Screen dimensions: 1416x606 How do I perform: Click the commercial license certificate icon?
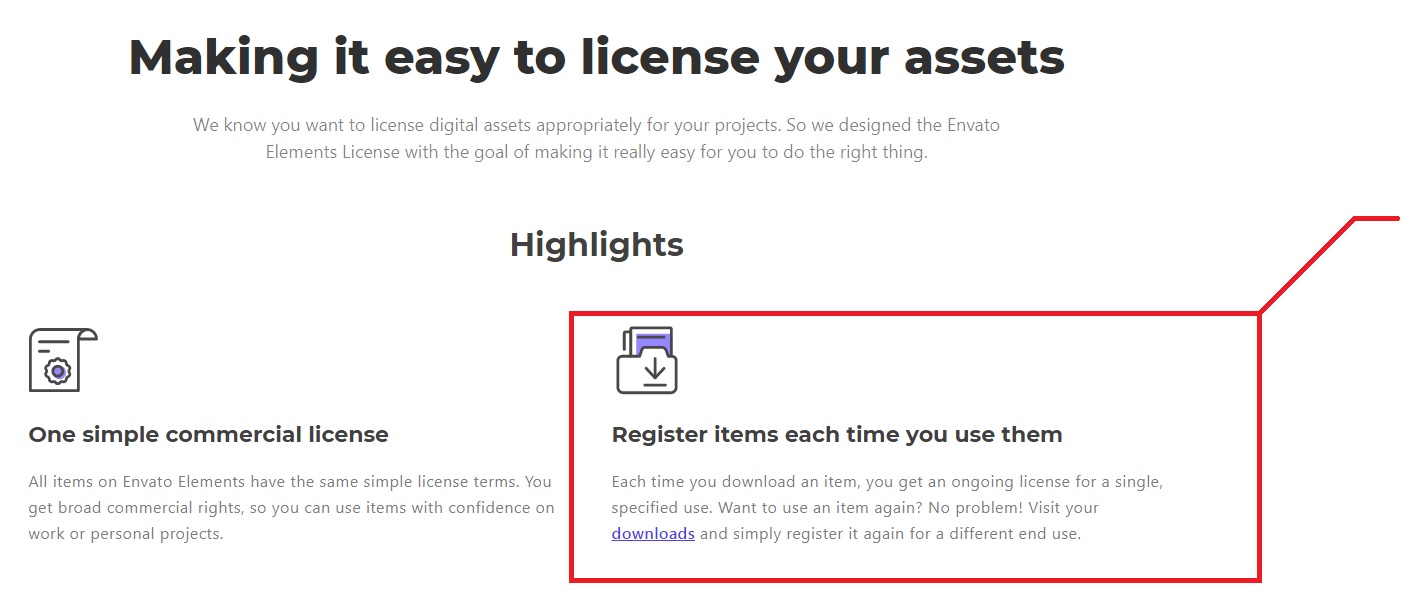click(x=62, y=359)
